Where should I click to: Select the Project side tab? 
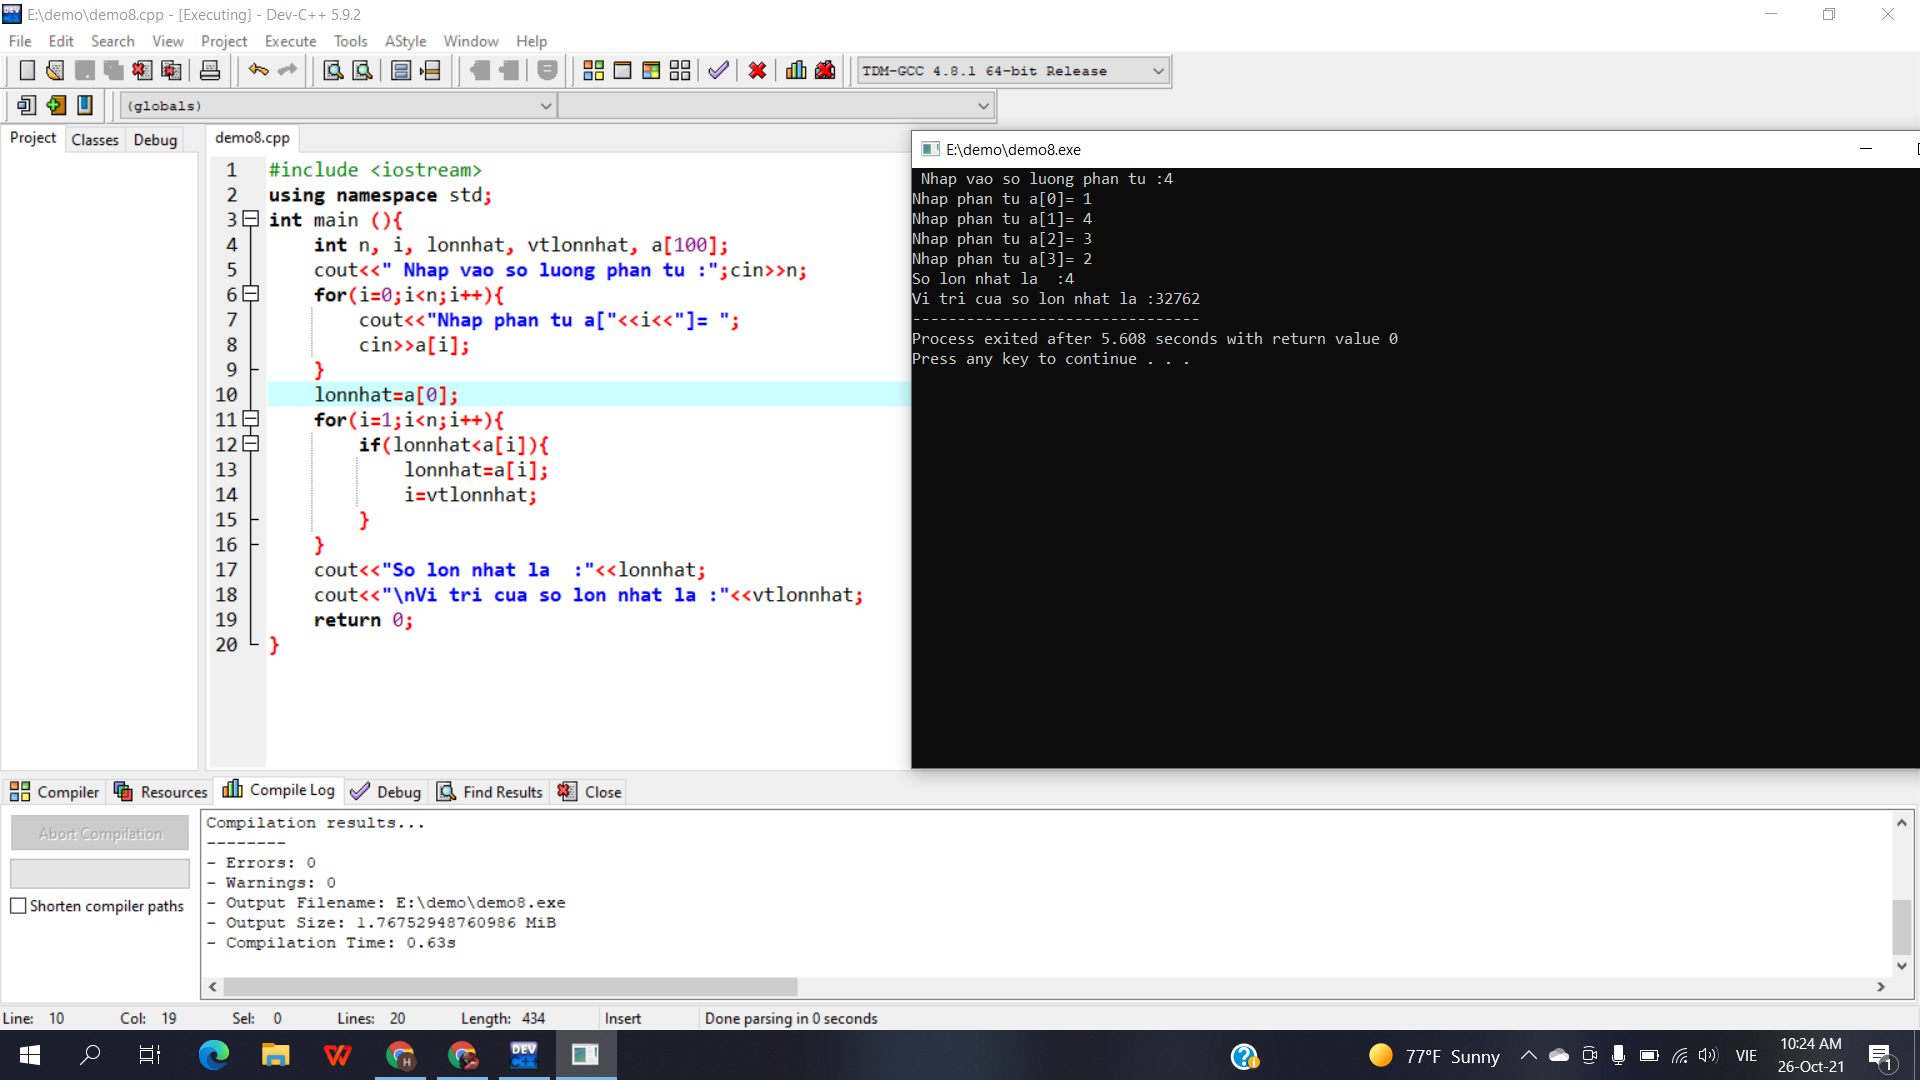tap(33, 138)
